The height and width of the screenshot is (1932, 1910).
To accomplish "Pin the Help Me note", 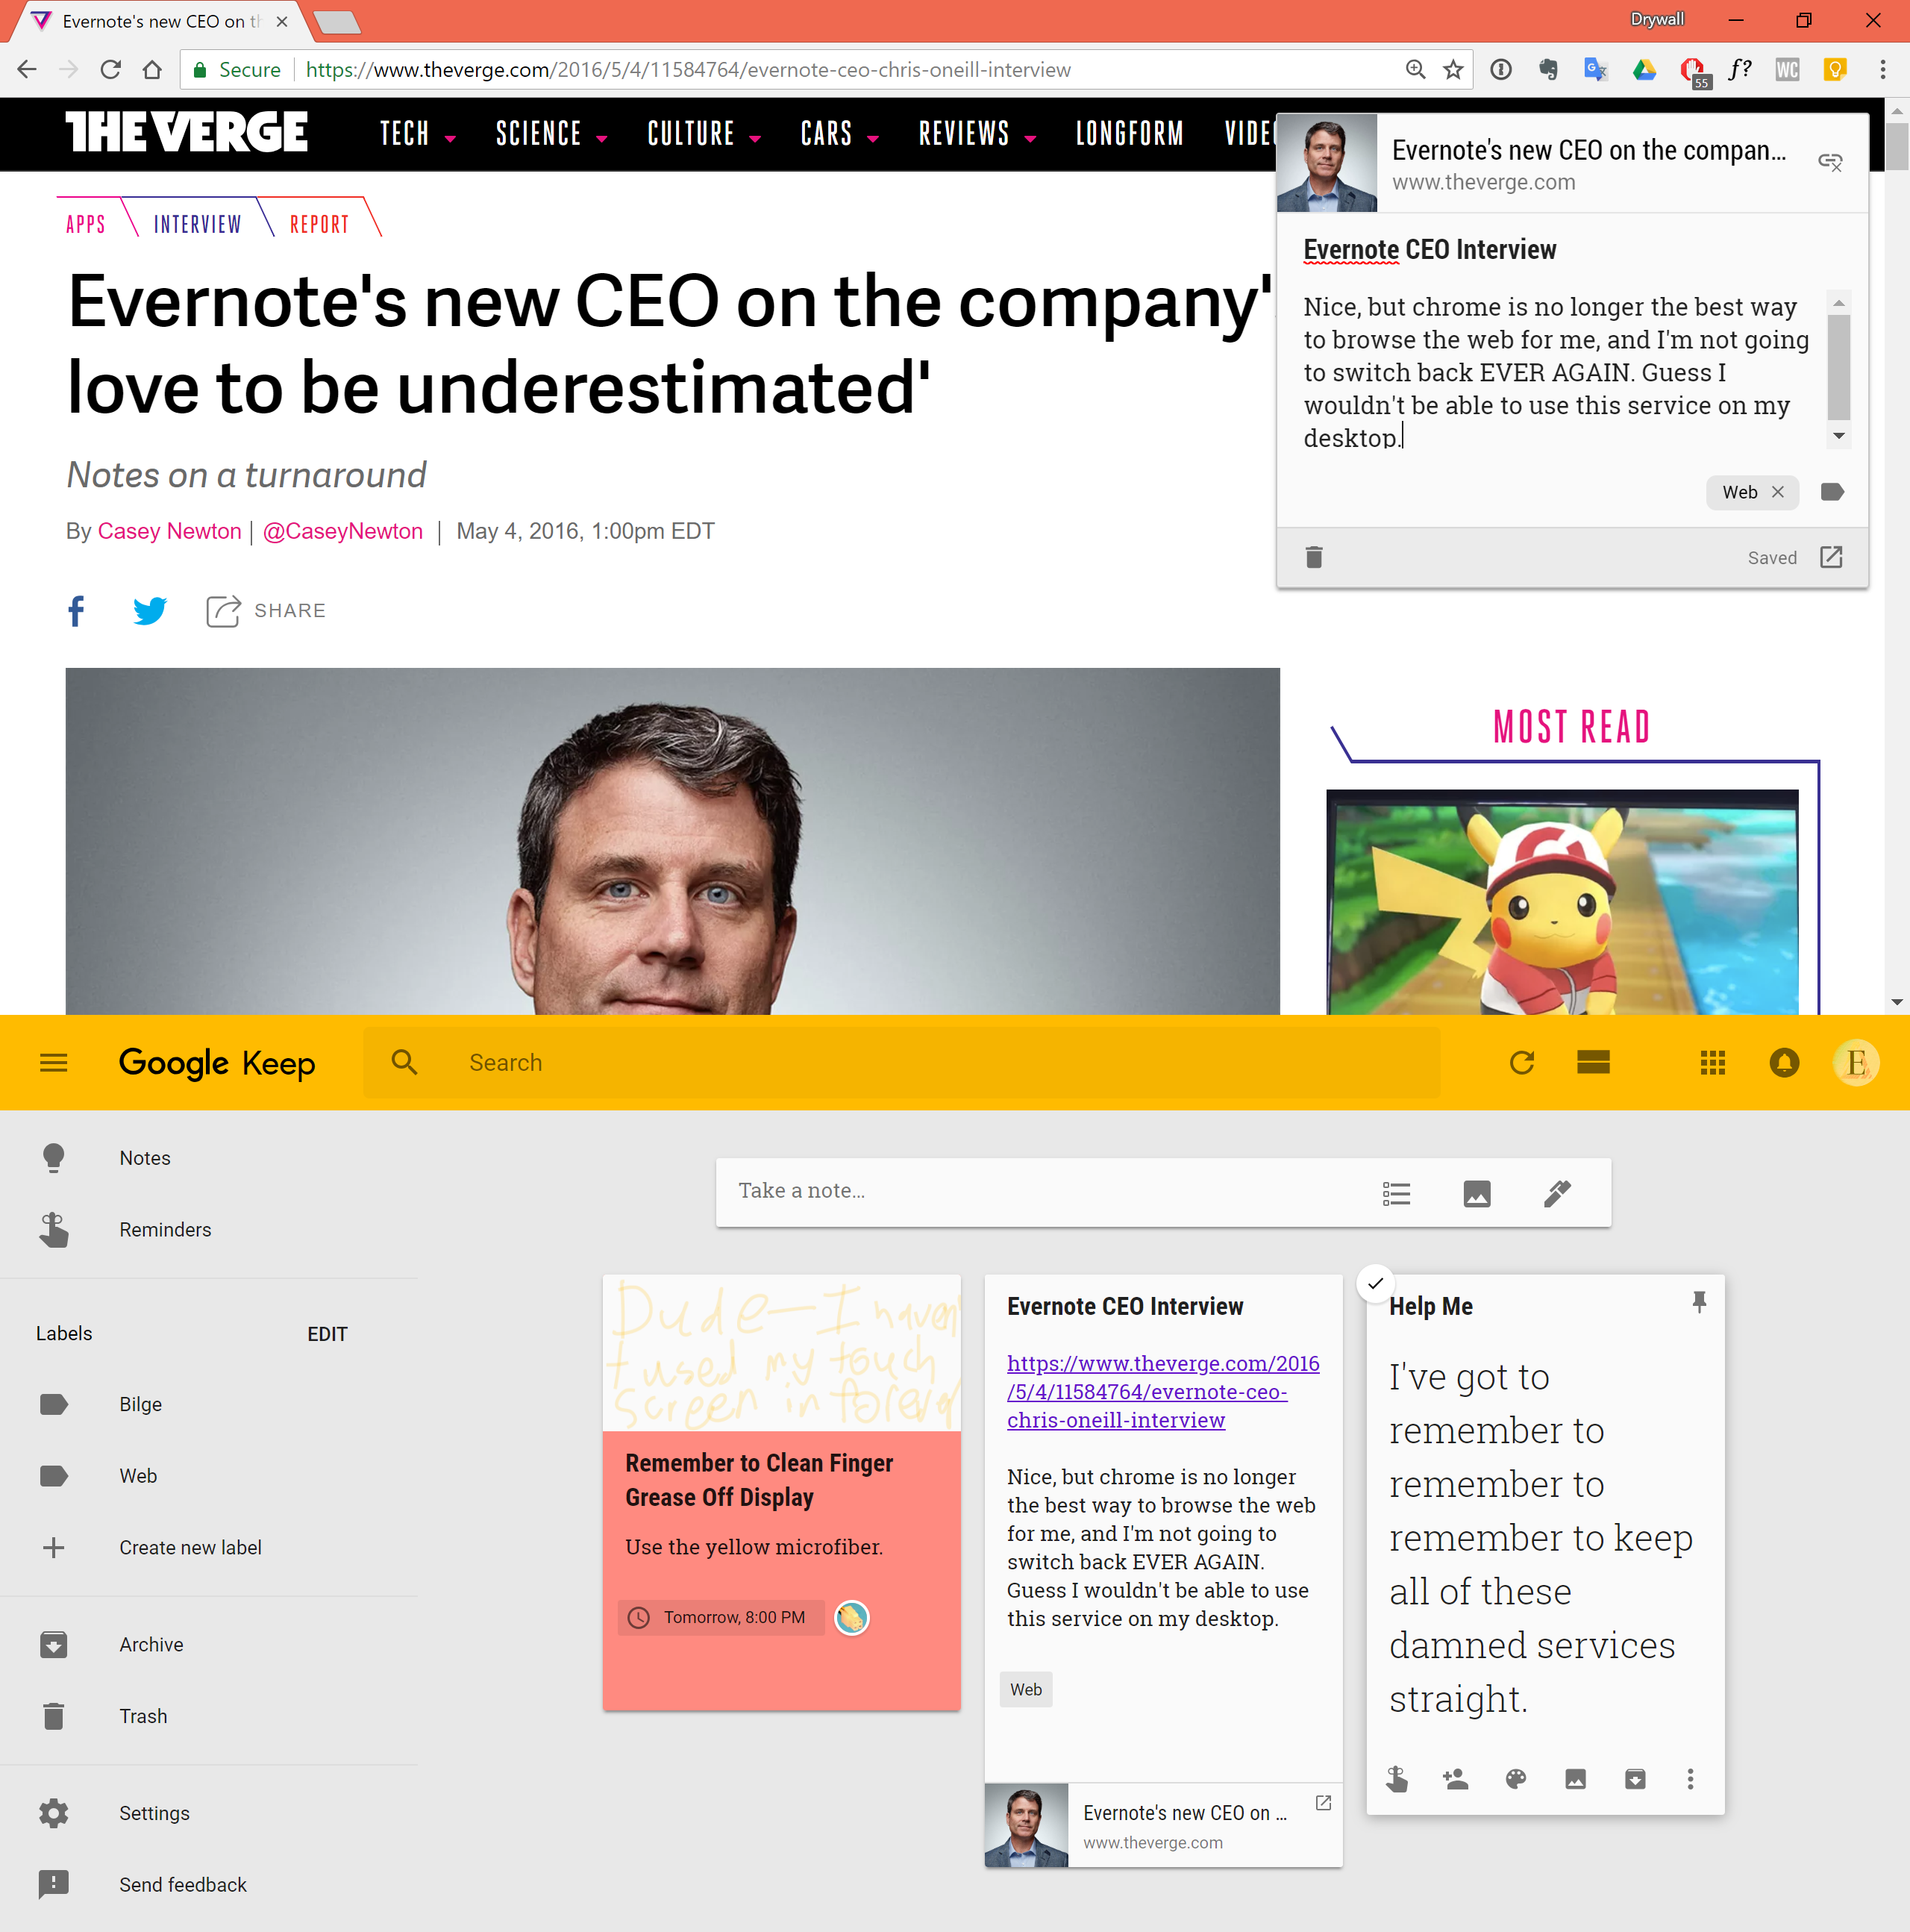I will click(x=1698, y=1302).
